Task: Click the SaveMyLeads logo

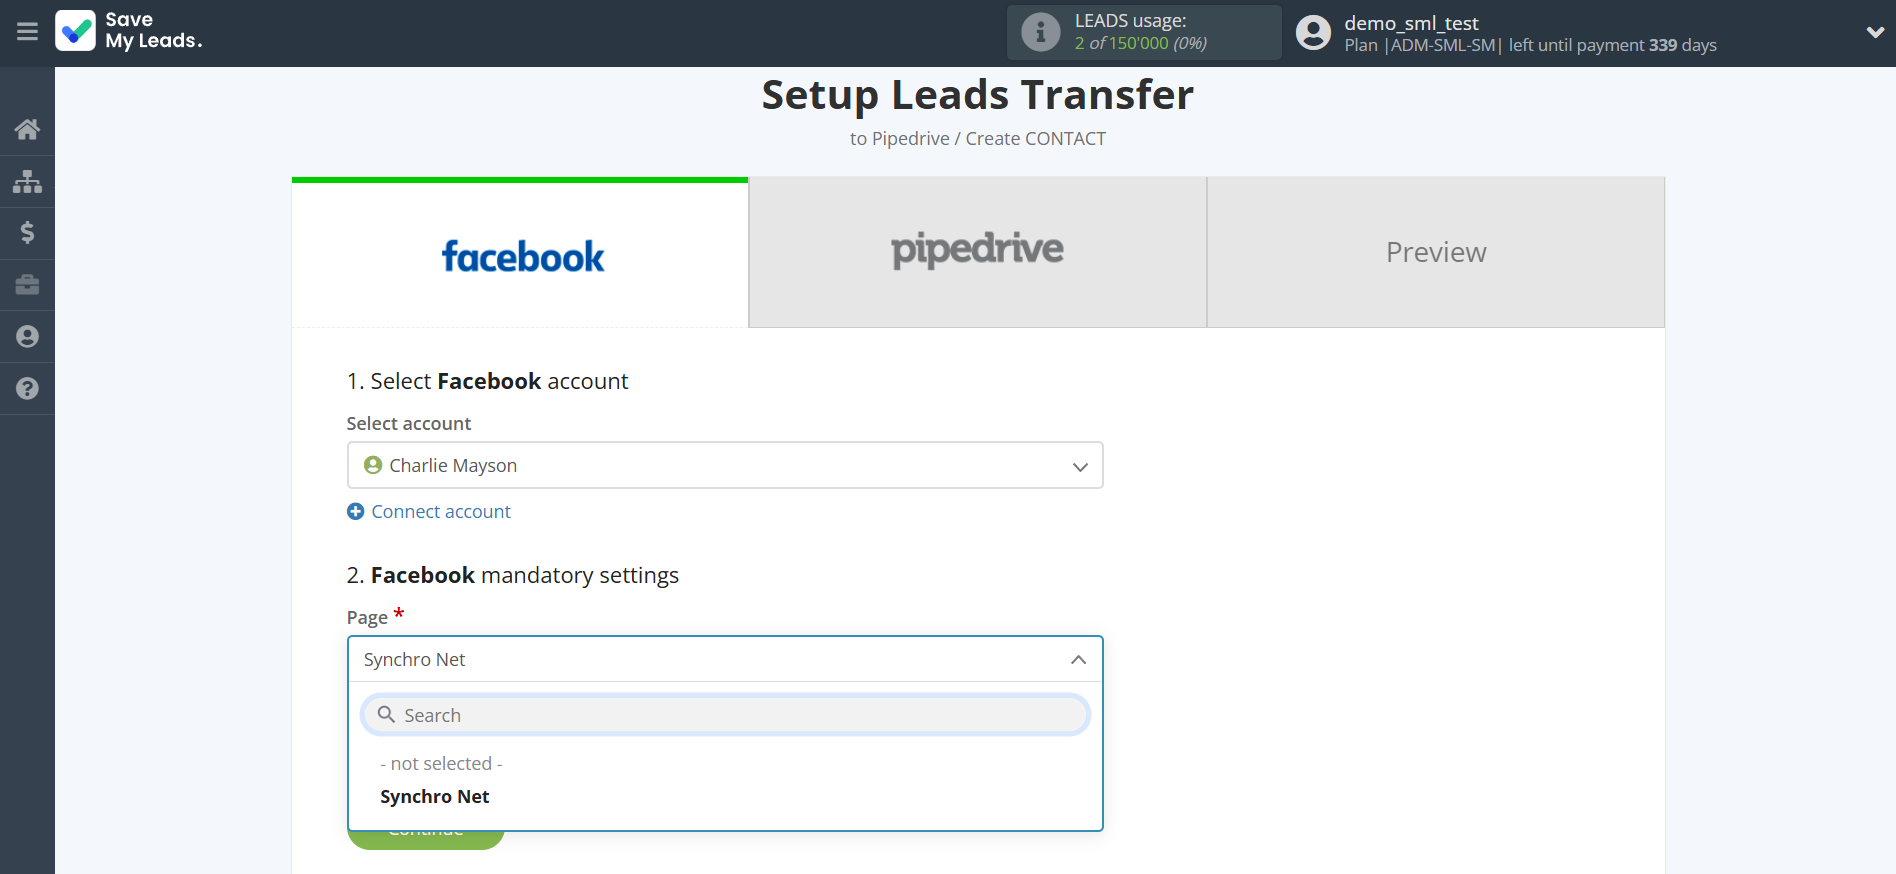Action: [x=128, y=32]
